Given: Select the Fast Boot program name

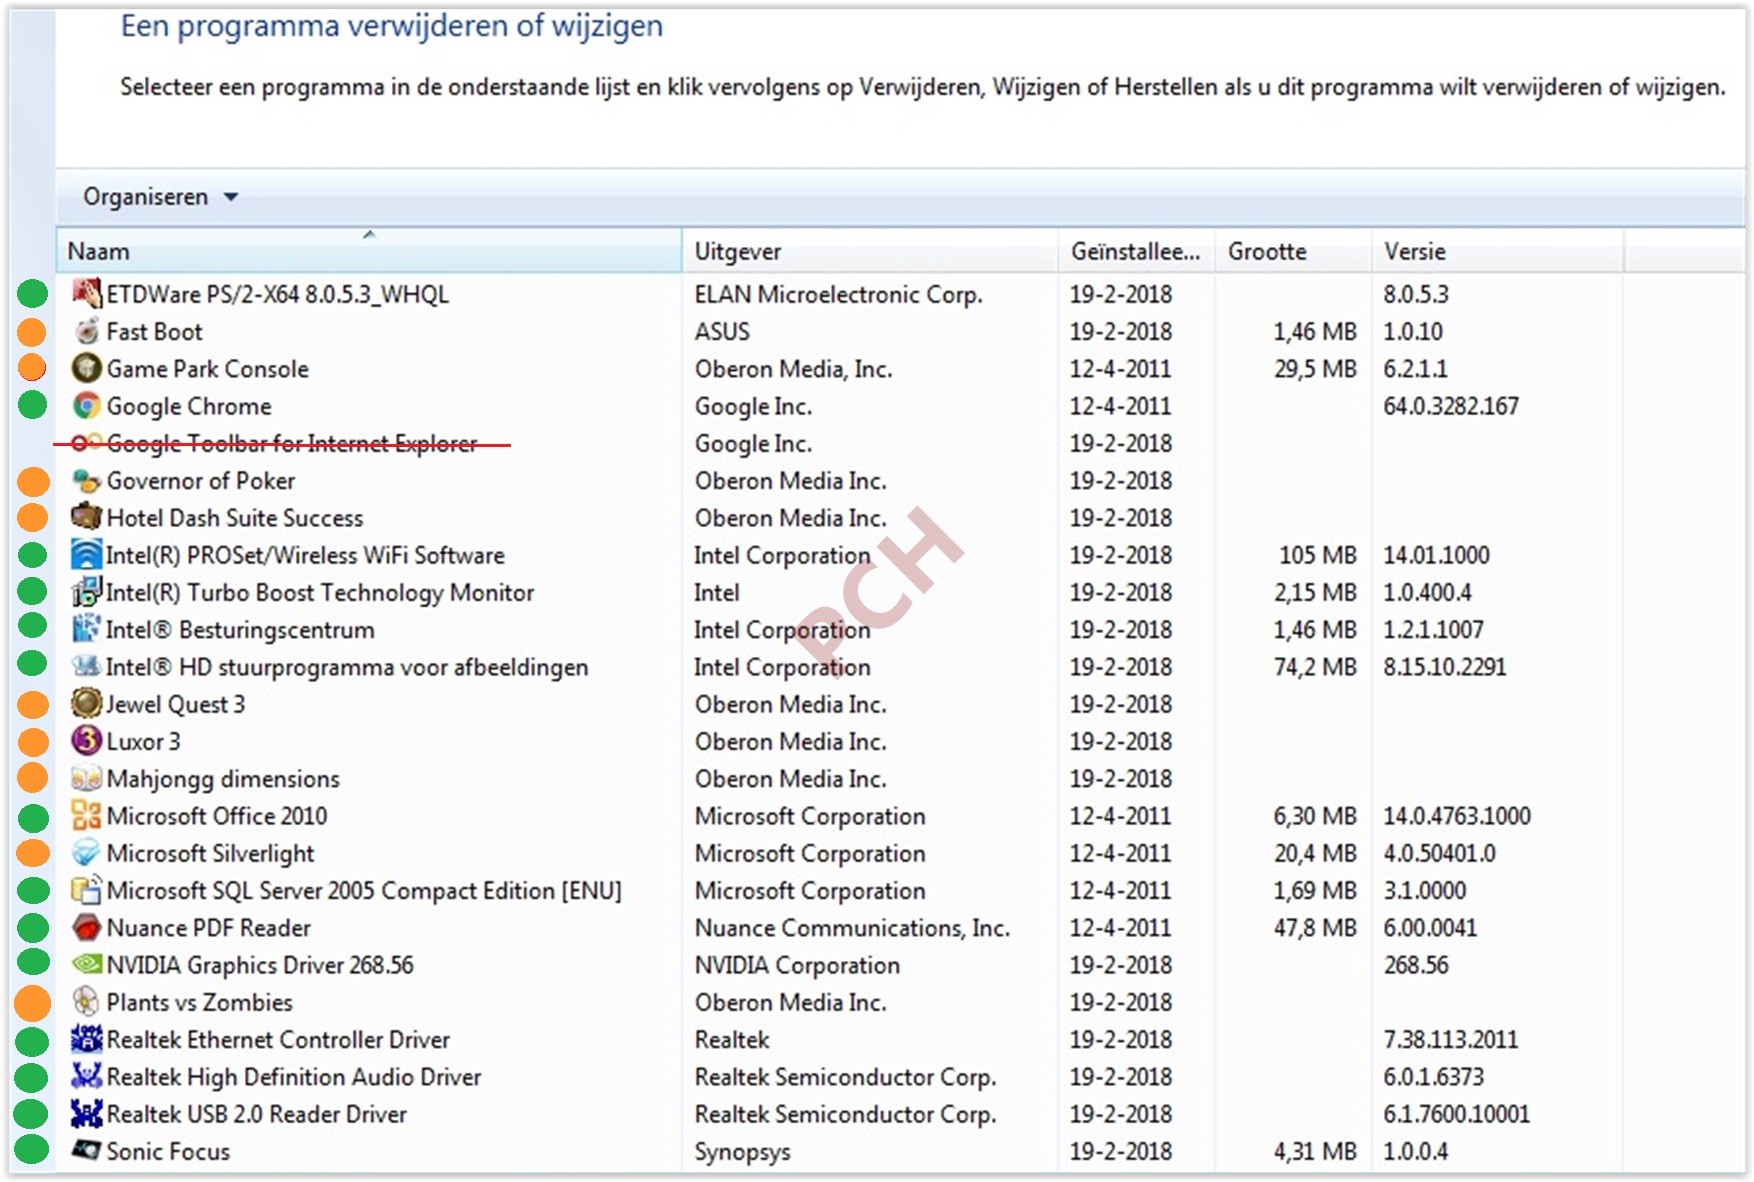Looking at the screenshot, I should click(154, 331).
